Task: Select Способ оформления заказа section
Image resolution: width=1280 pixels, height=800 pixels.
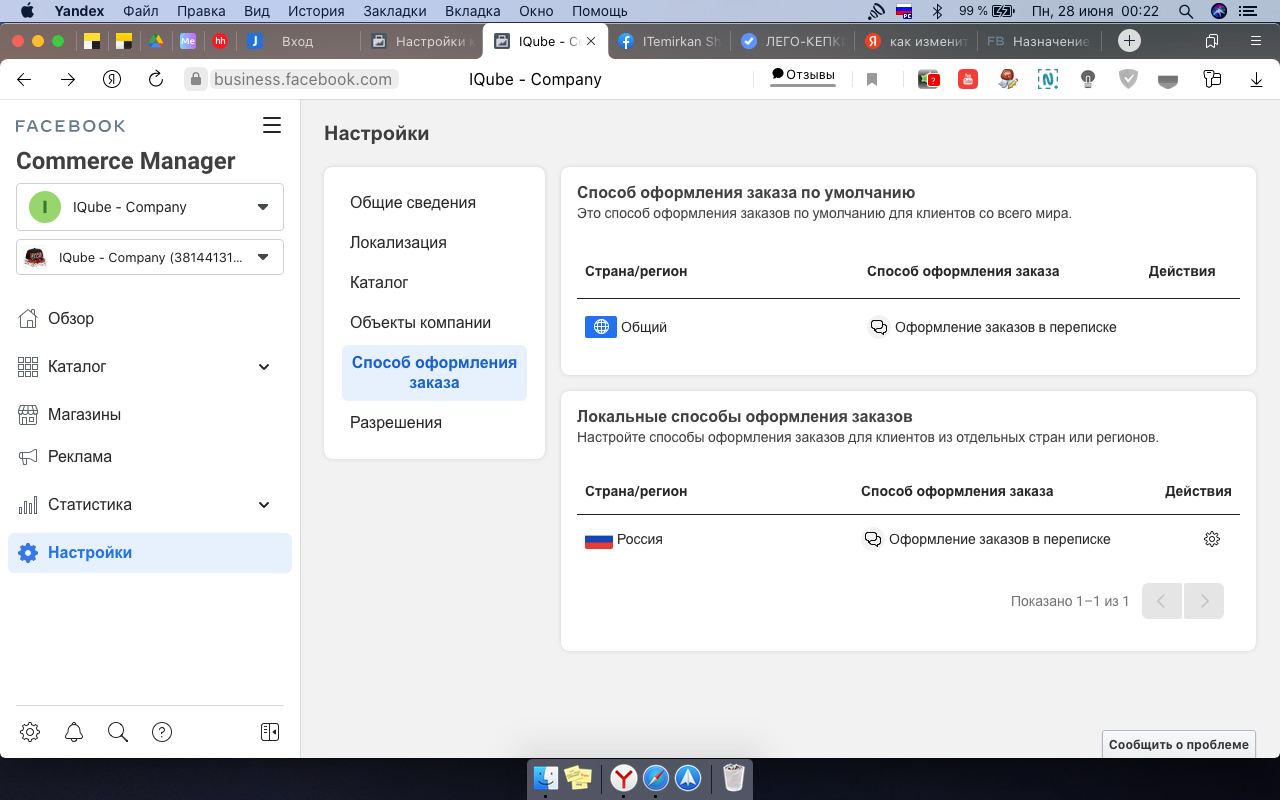Action: pyautogui.click(x=434, y=372)
